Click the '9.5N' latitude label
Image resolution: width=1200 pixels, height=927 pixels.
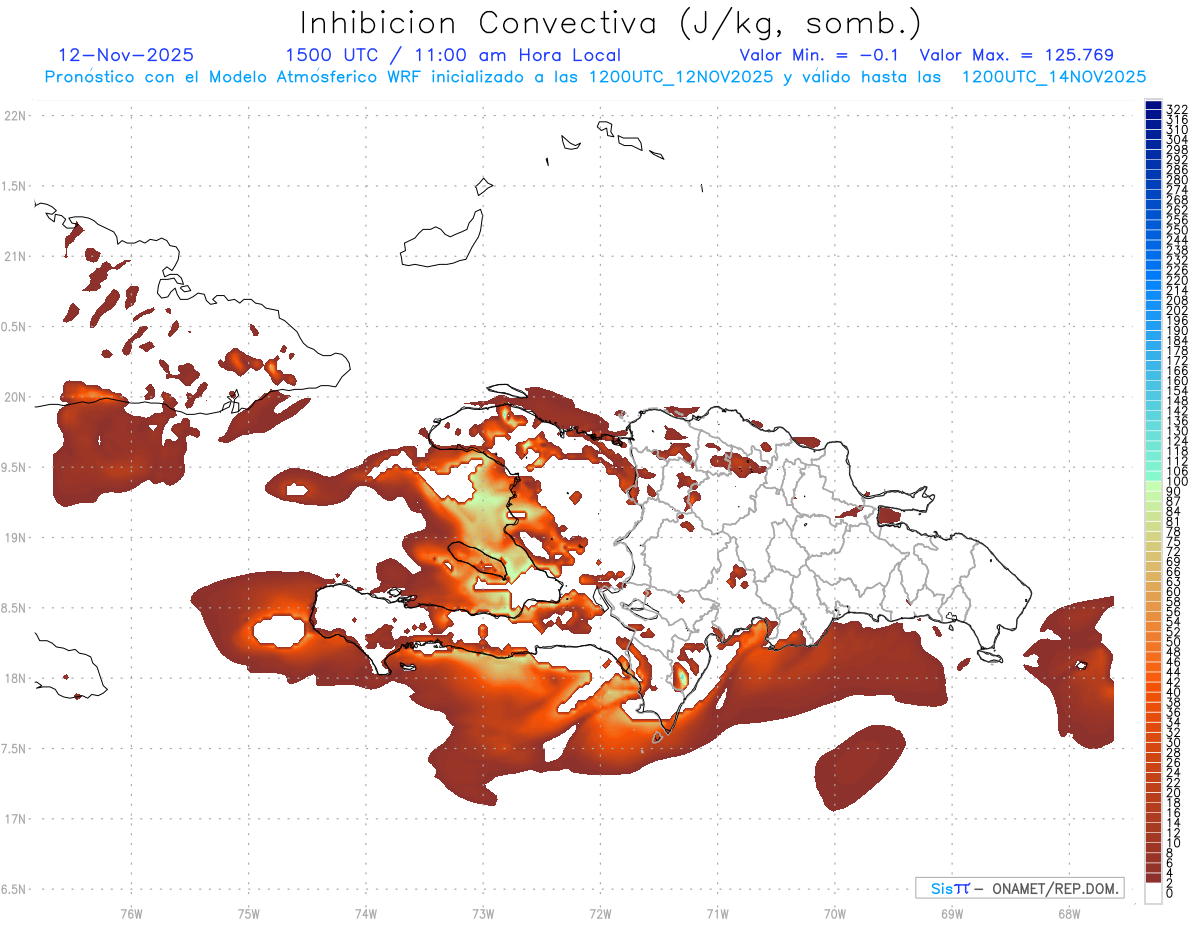[15, 467]
